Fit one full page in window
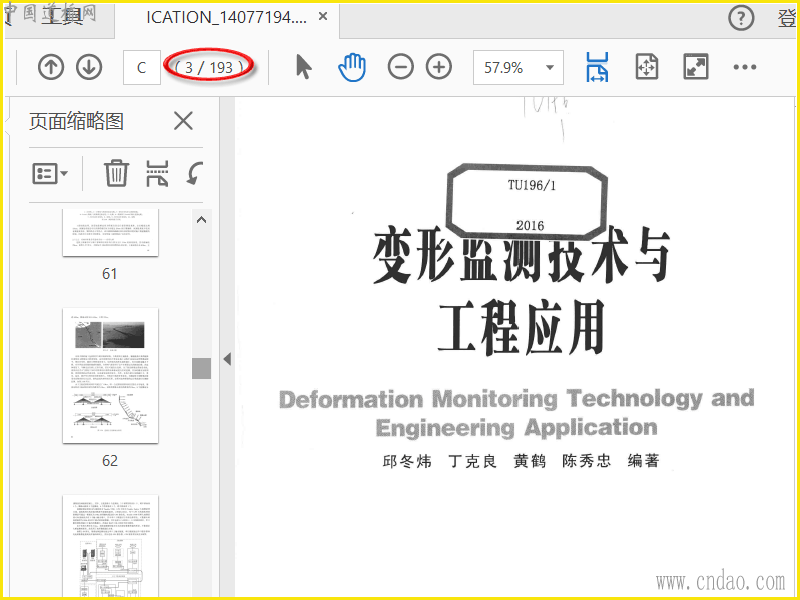800x600 pixels. [646, 67]
